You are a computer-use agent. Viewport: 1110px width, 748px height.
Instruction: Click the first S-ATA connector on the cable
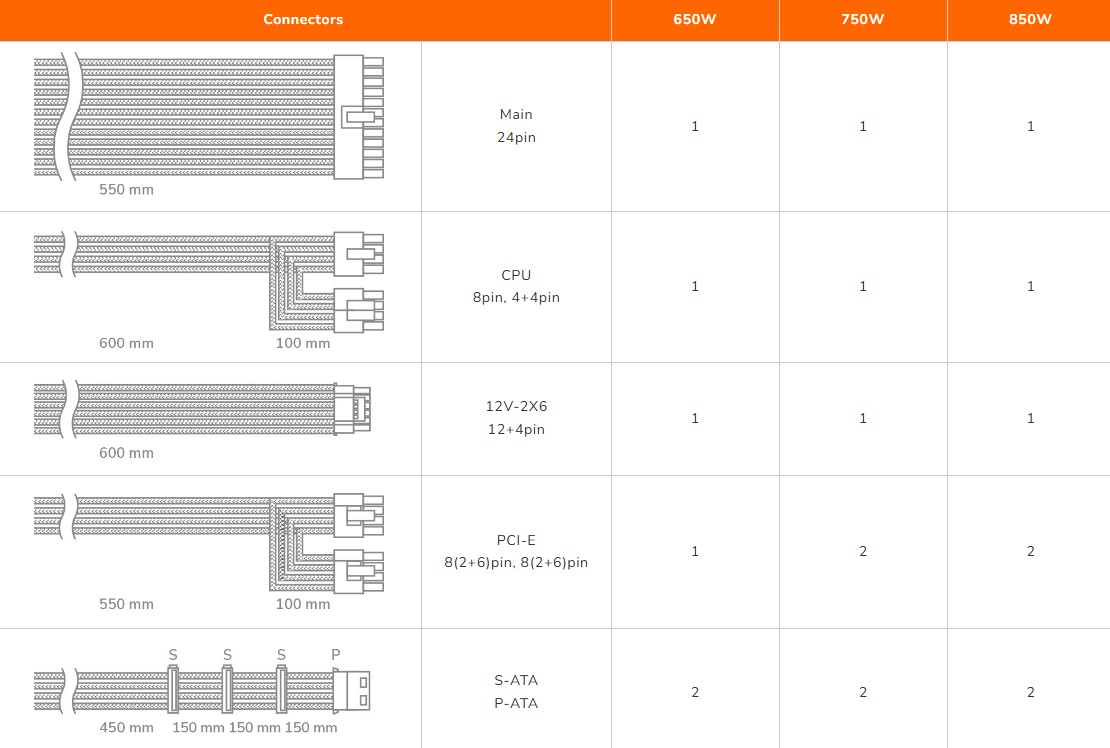[x=174, y=691]
